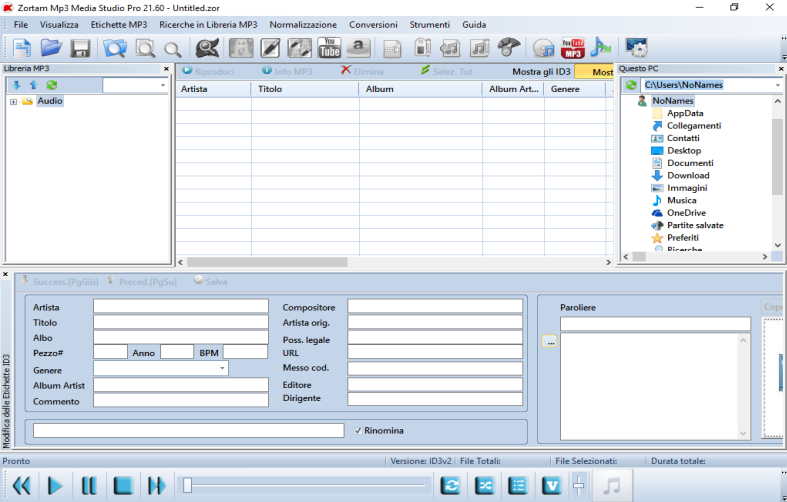787x502 pixels.
Task: Open the C:\Users\NoNames path dropdown
Action: point(777,85)
